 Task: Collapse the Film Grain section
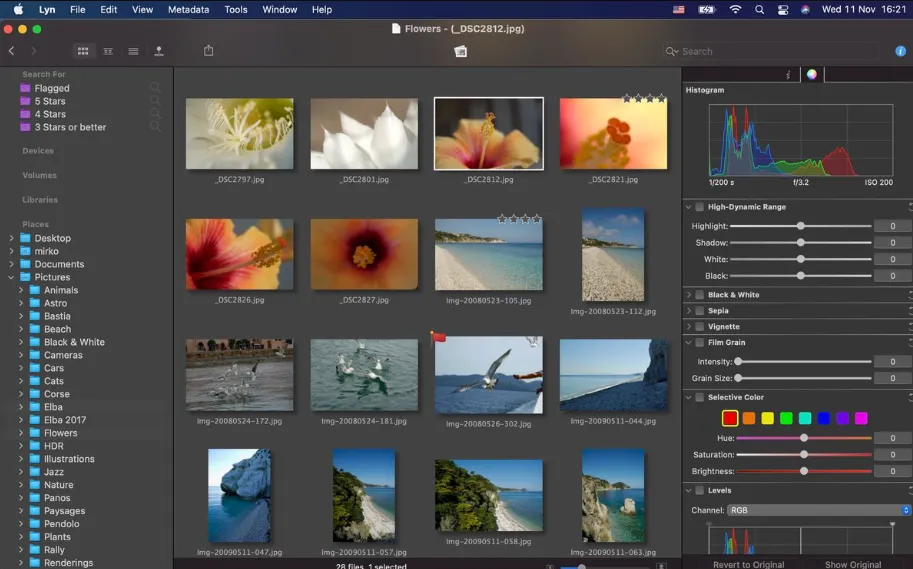(x=688, y=342)
